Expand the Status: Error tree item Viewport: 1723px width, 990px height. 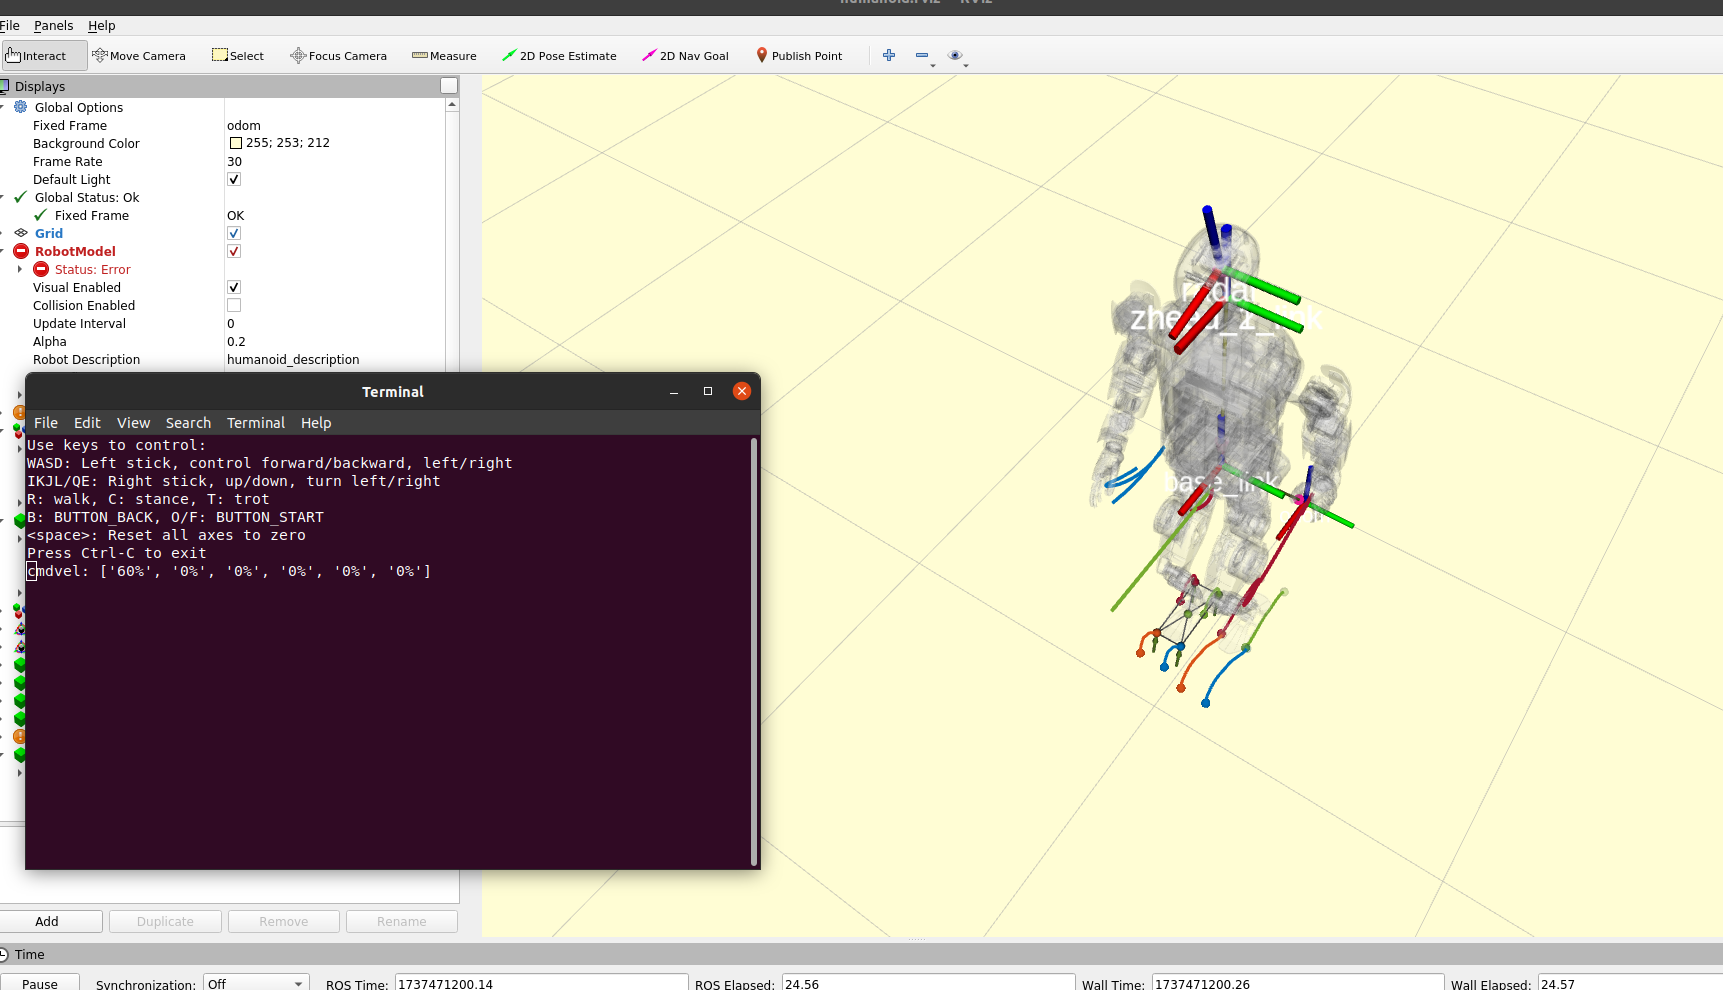pyautogui.click(x=20, y=270)
